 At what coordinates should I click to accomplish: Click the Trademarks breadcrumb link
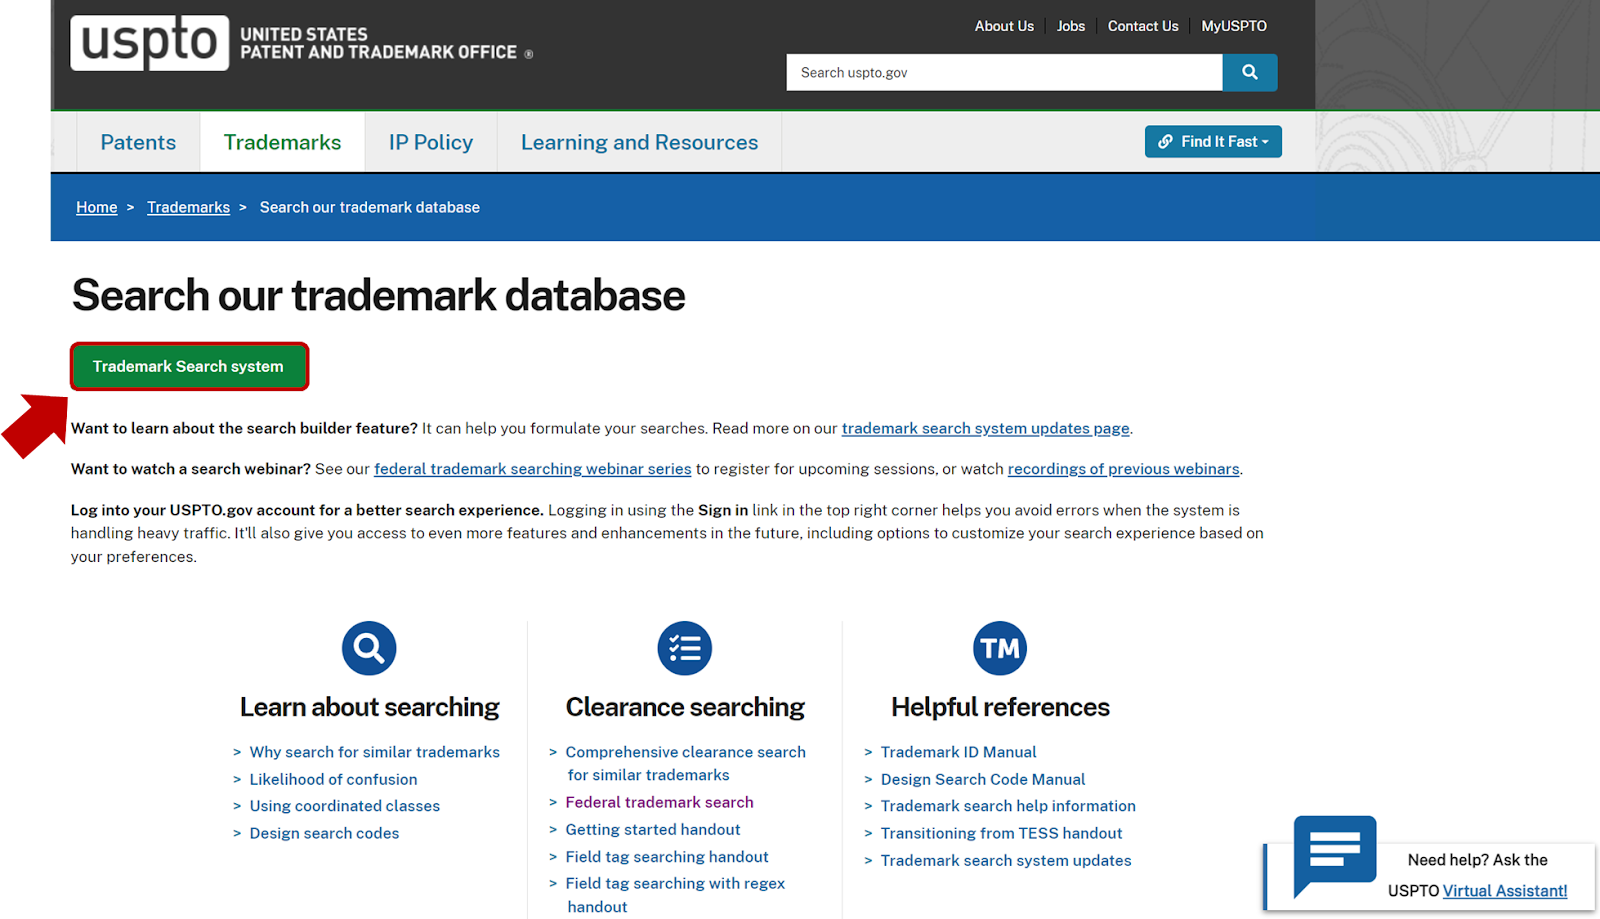coord(188,207)
